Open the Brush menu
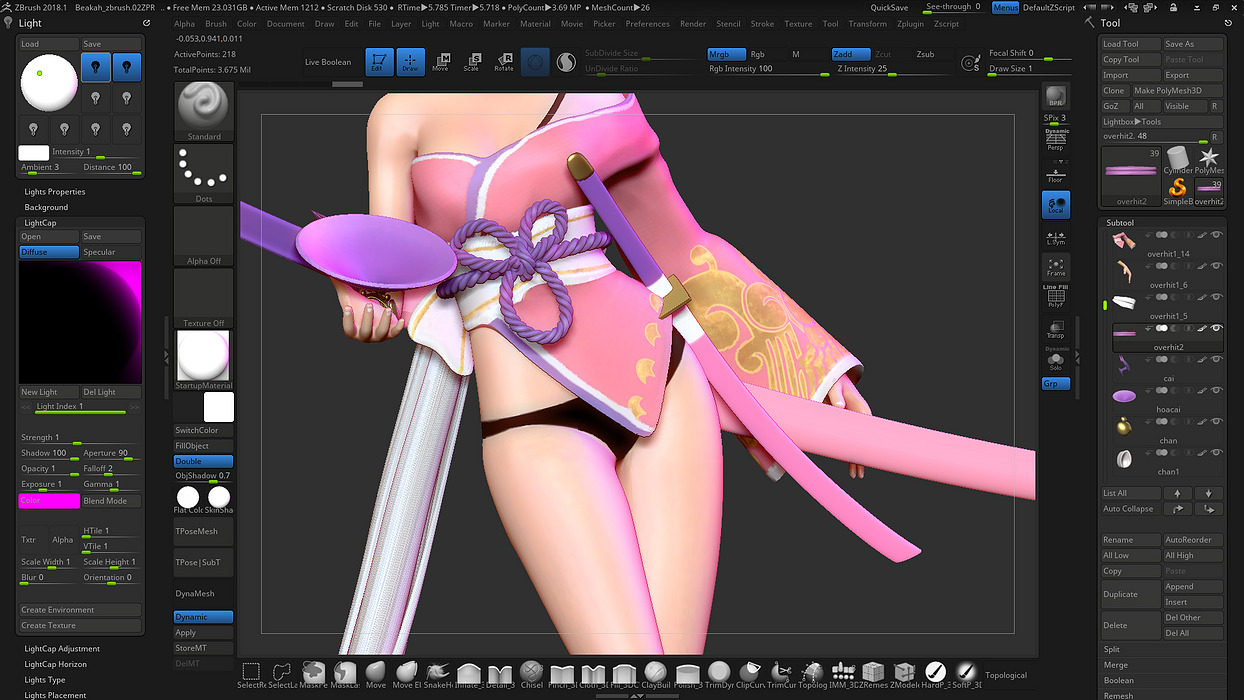Screen dimensions: 1244x700 pyautogui.click(x=216, y=24)
